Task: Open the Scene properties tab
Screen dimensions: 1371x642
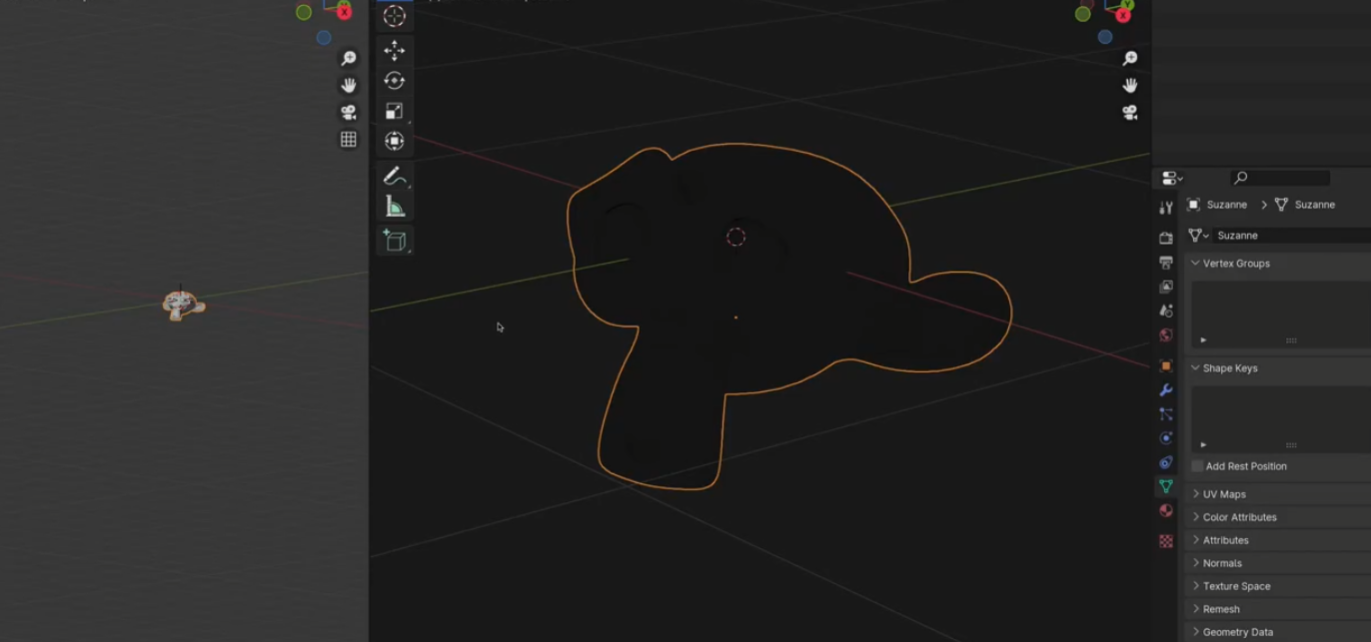Action: point(1165,311)
